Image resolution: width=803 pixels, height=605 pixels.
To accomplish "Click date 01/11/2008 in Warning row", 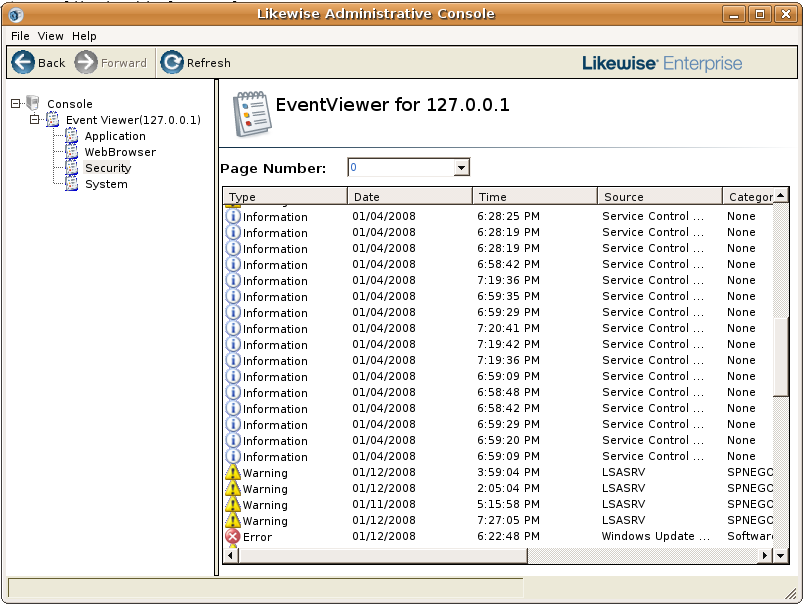I will coord(384,504).
